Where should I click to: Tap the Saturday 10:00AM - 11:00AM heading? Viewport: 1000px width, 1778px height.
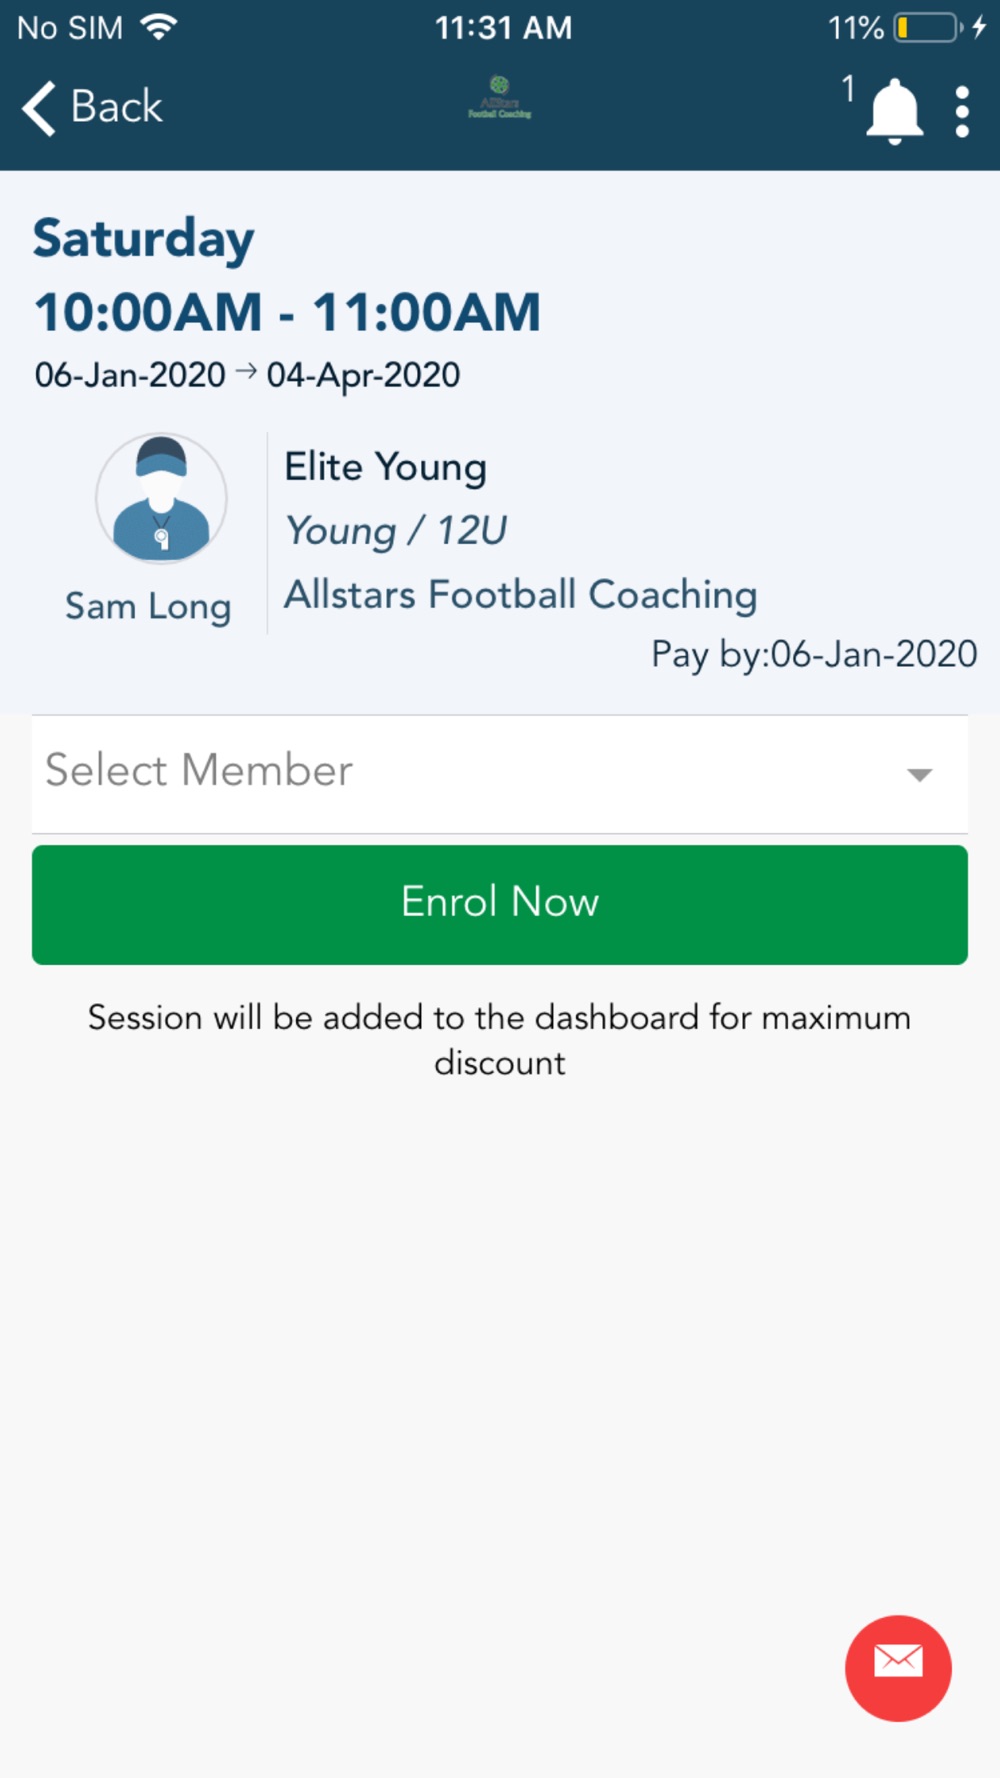[287, 275]
